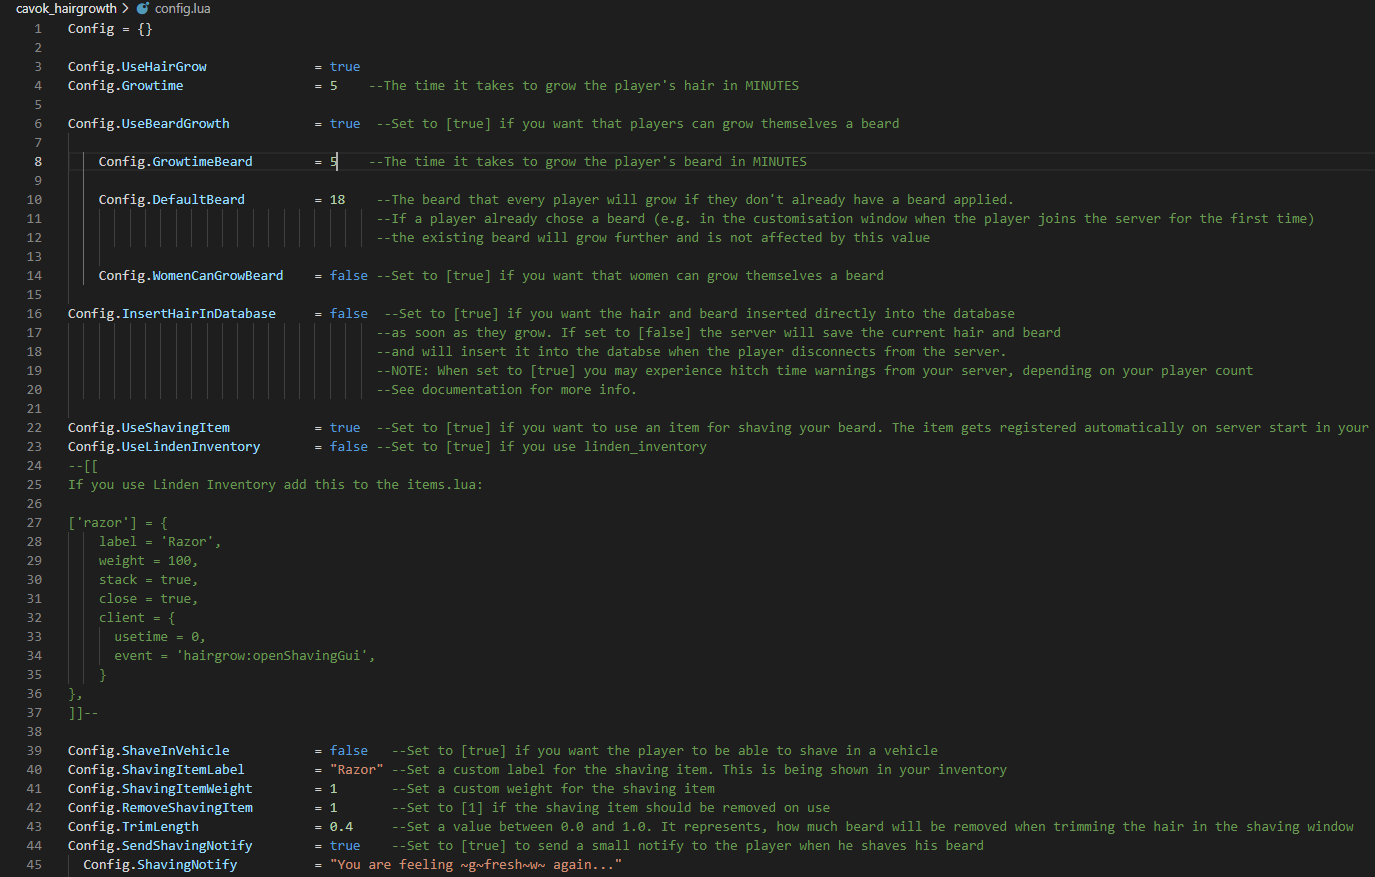Select line number 8 in the gutter
Screen dimensions: 1375x877
click(38, 161)
